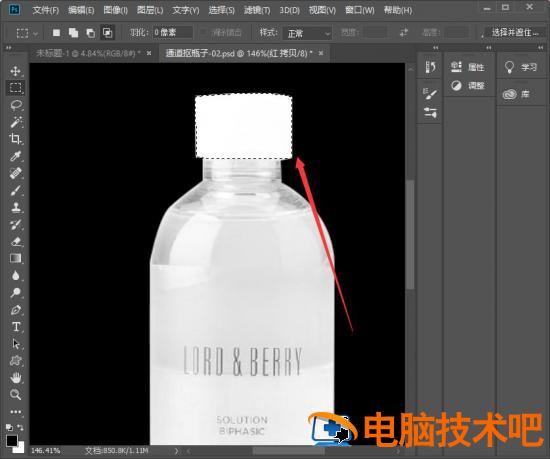Open the 属性 panel

468,67
